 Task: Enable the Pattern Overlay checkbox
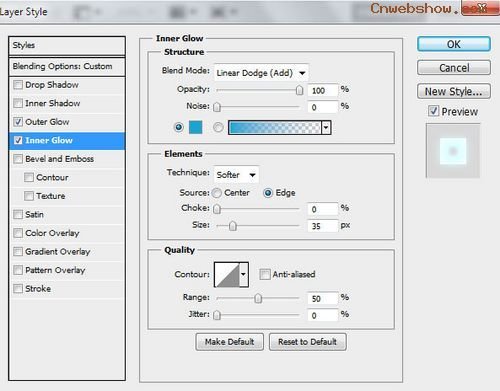click(18, 270)
